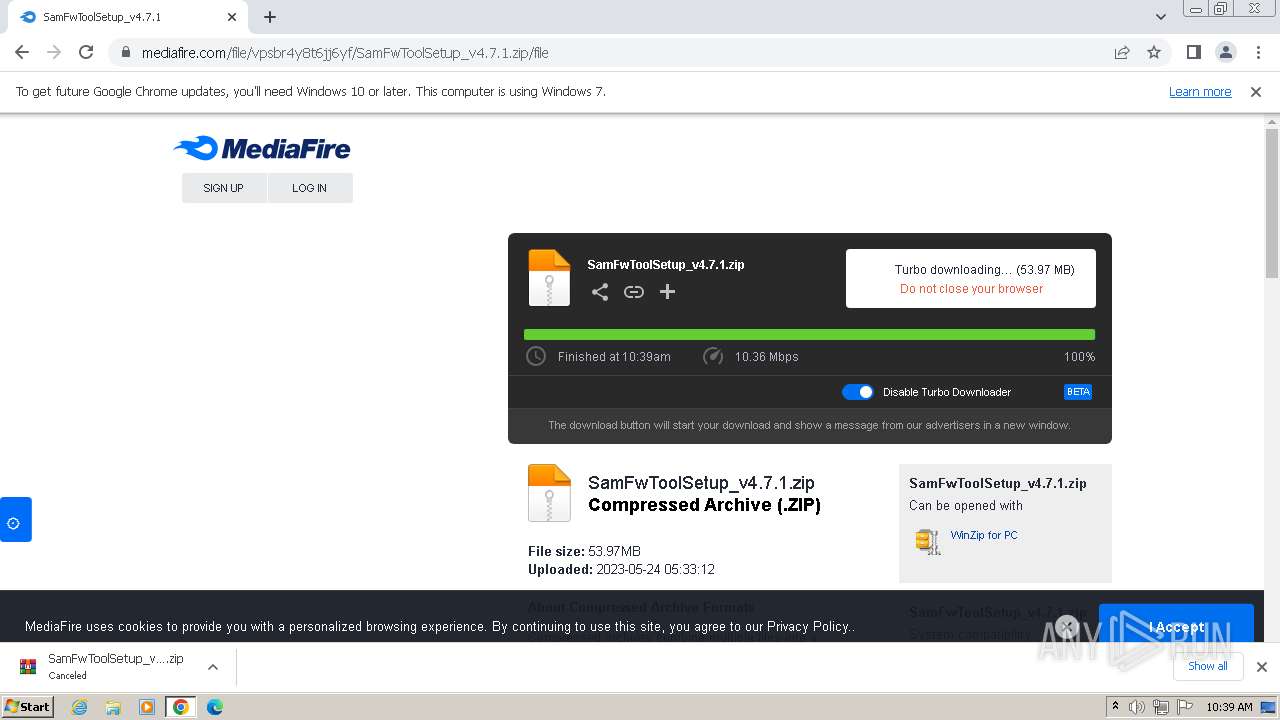The width and height of the screenshot is (1280, 720).
Task: Click 'File size: 53.97MB' text
Action: click(x=584, y=551)
